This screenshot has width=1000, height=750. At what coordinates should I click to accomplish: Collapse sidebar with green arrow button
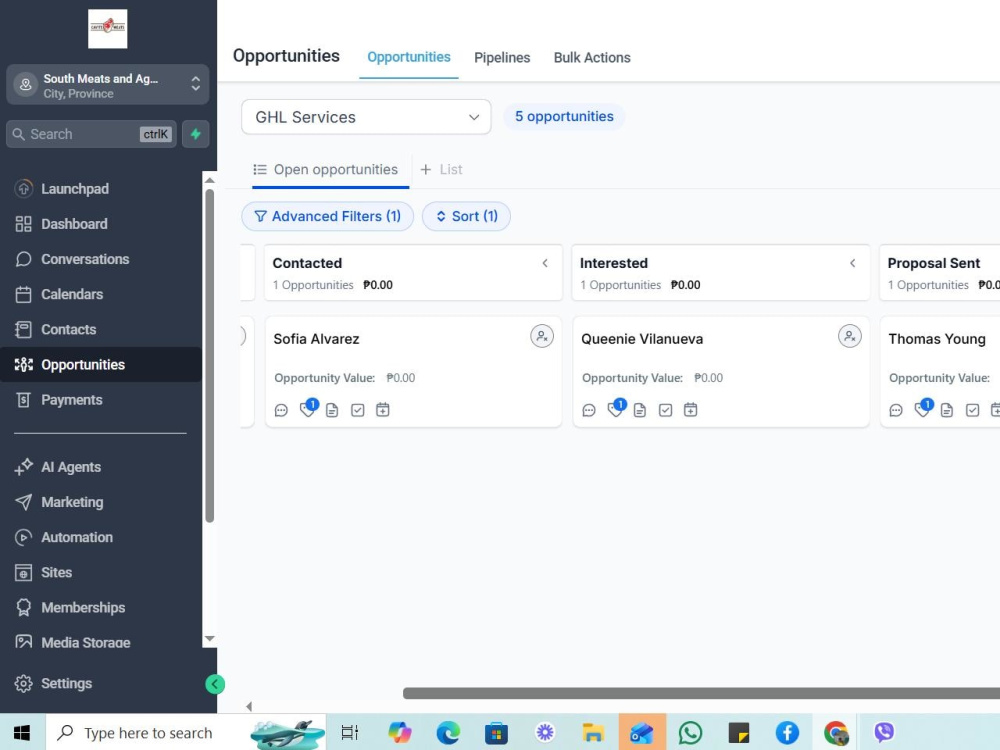click(215, 684)
